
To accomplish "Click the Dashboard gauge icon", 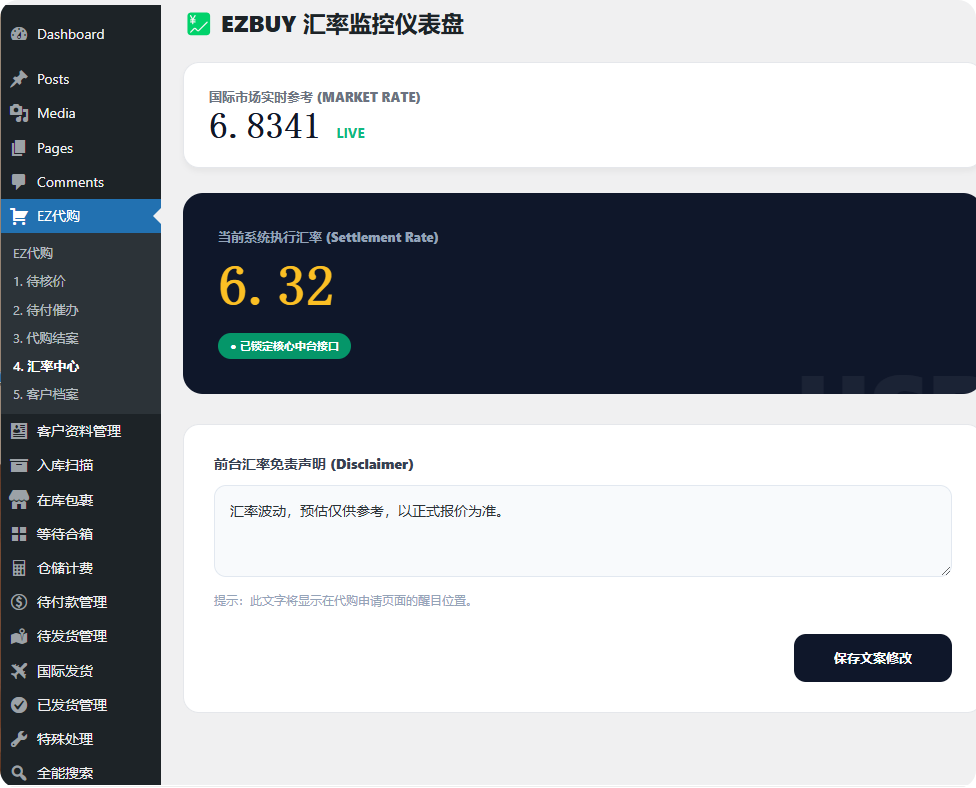I will [18, 34].
